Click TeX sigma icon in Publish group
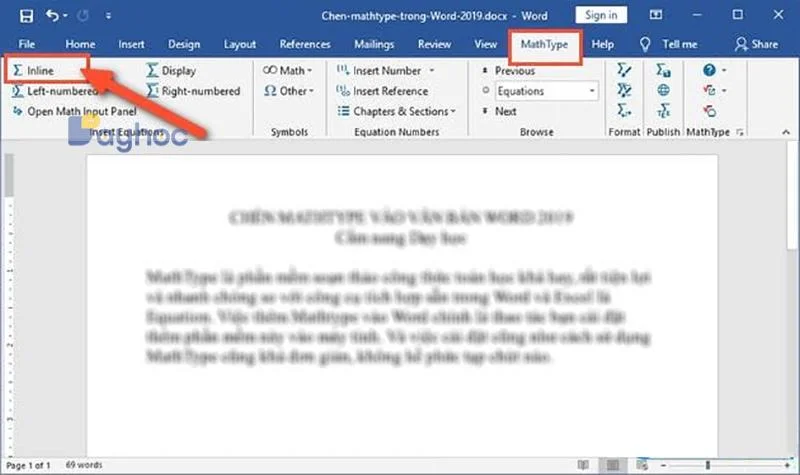This screenshot has height=475, width=800. pyautogui.click(x=663, y=110)
